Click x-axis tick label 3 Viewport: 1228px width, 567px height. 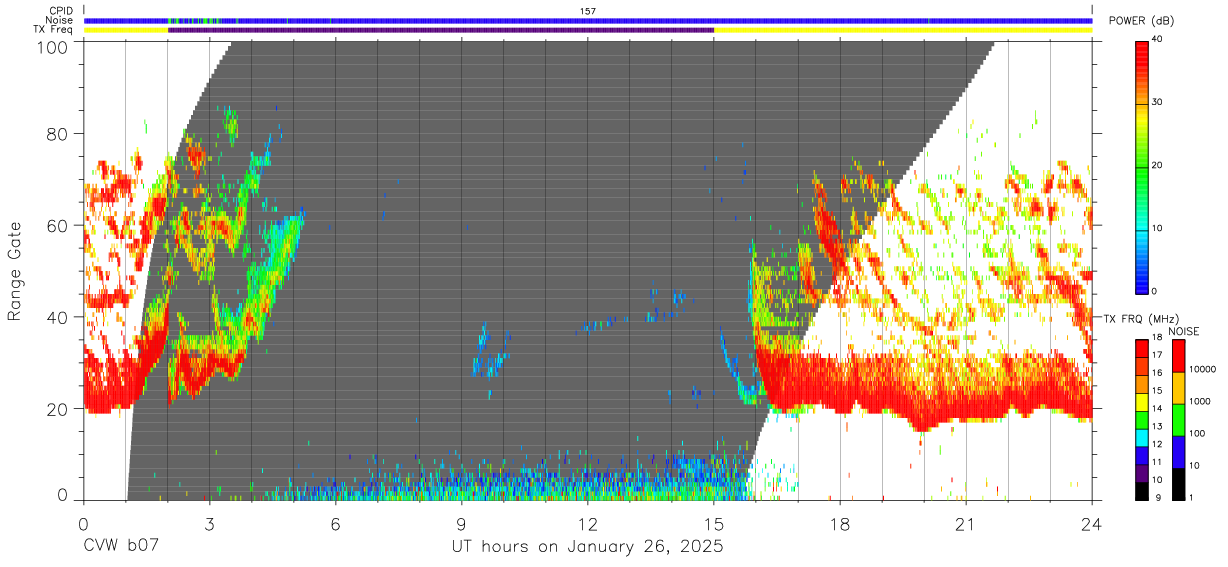210,525
